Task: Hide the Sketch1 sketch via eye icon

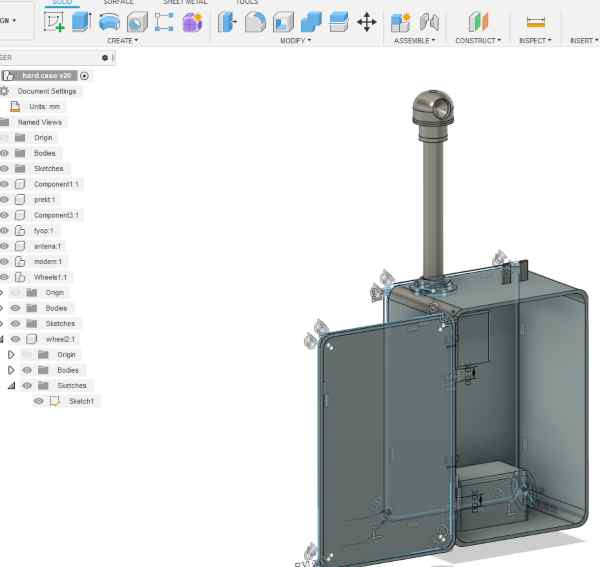Action: coord(39,401)
